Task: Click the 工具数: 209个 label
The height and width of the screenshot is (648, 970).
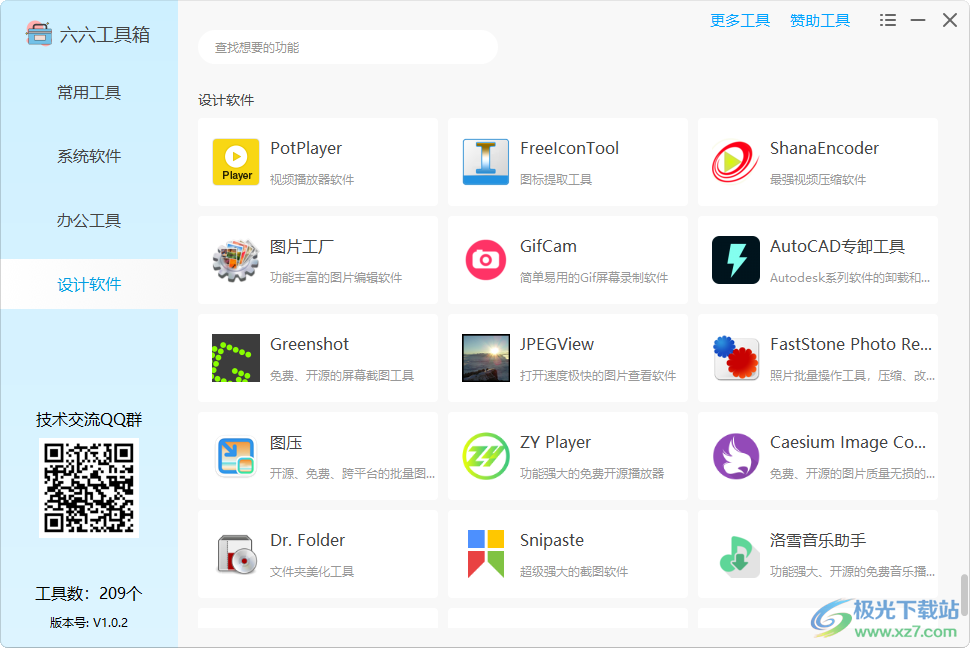Action: [89, 594]
